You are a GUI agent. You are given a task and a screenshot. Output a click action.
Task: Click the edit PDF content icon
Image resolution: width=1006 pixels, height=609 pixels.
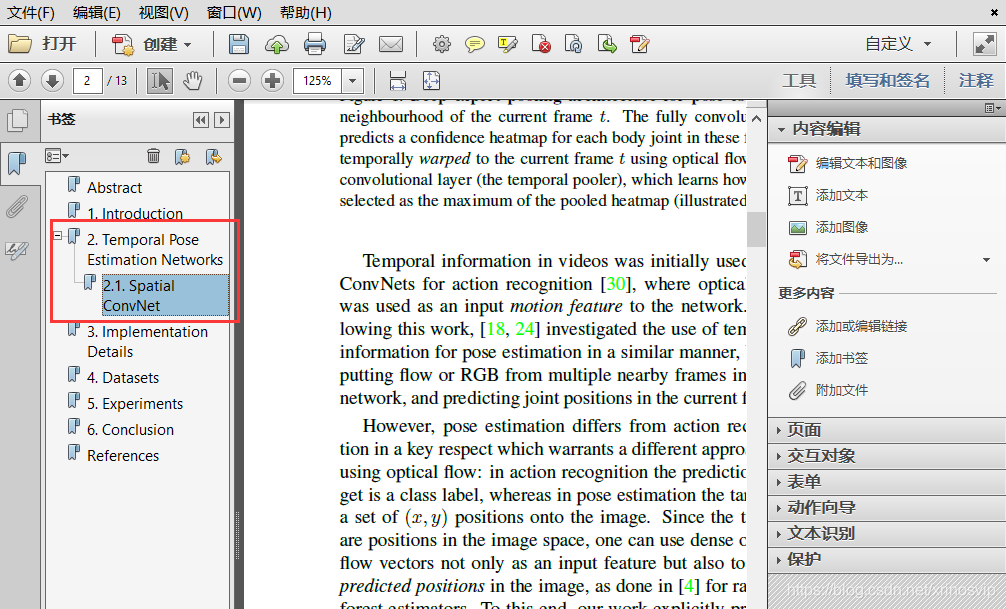click(x=640, y=44)
